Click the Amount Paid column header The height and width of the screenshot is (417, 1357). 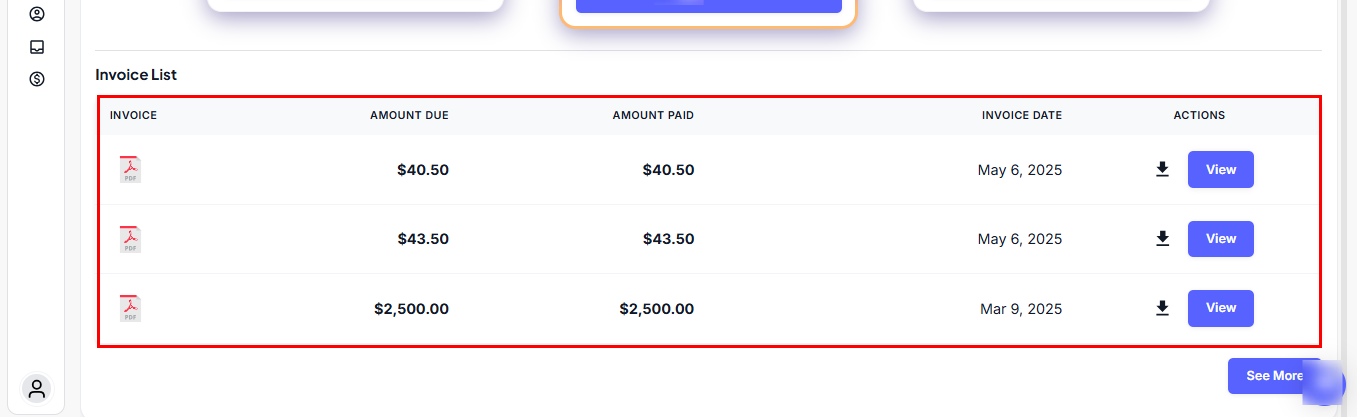(x=653, y=115)
